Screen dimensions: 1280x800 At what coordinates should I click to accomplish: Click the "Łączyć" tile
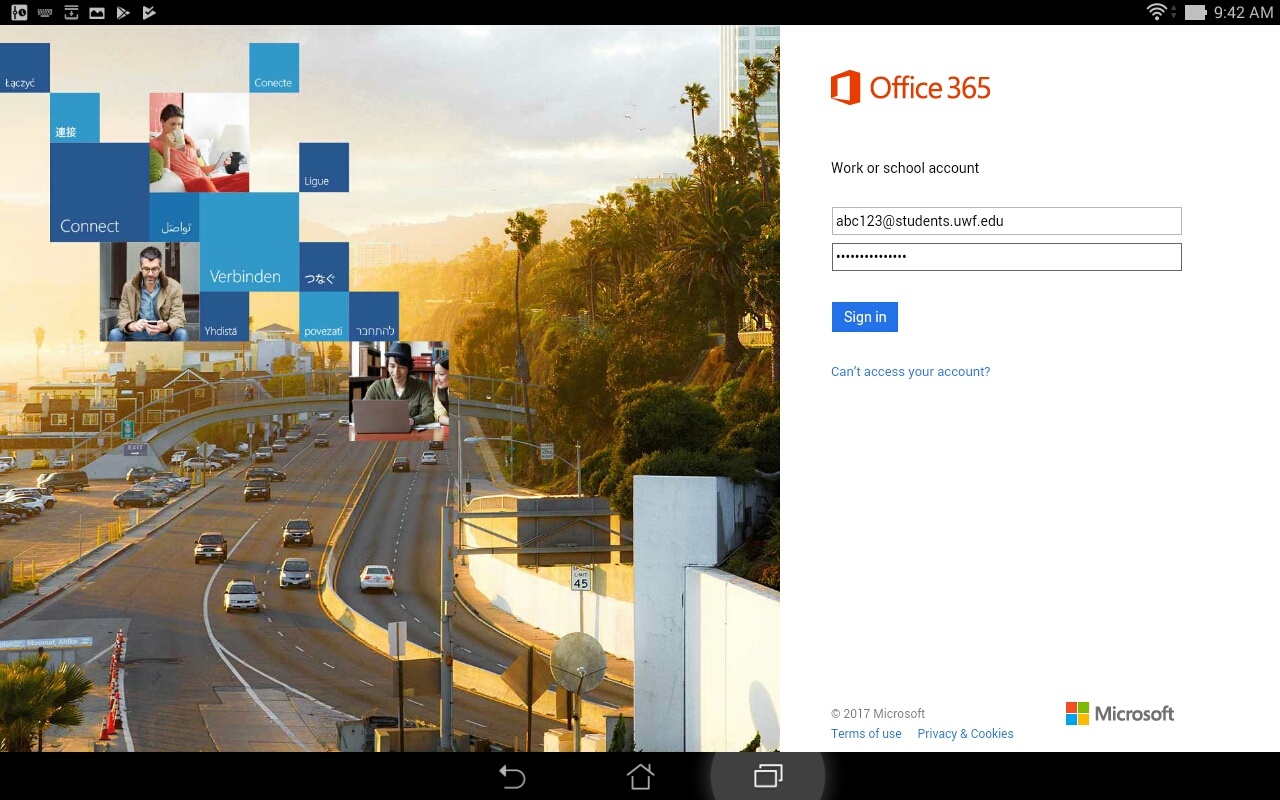[25, 68]
